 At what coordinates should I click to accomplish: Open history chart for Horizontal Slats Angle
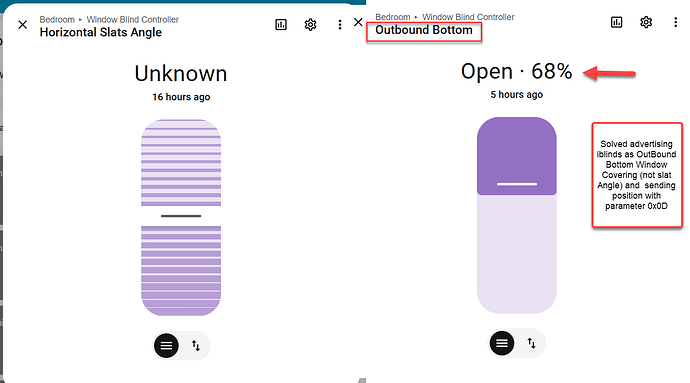point(281,25)
